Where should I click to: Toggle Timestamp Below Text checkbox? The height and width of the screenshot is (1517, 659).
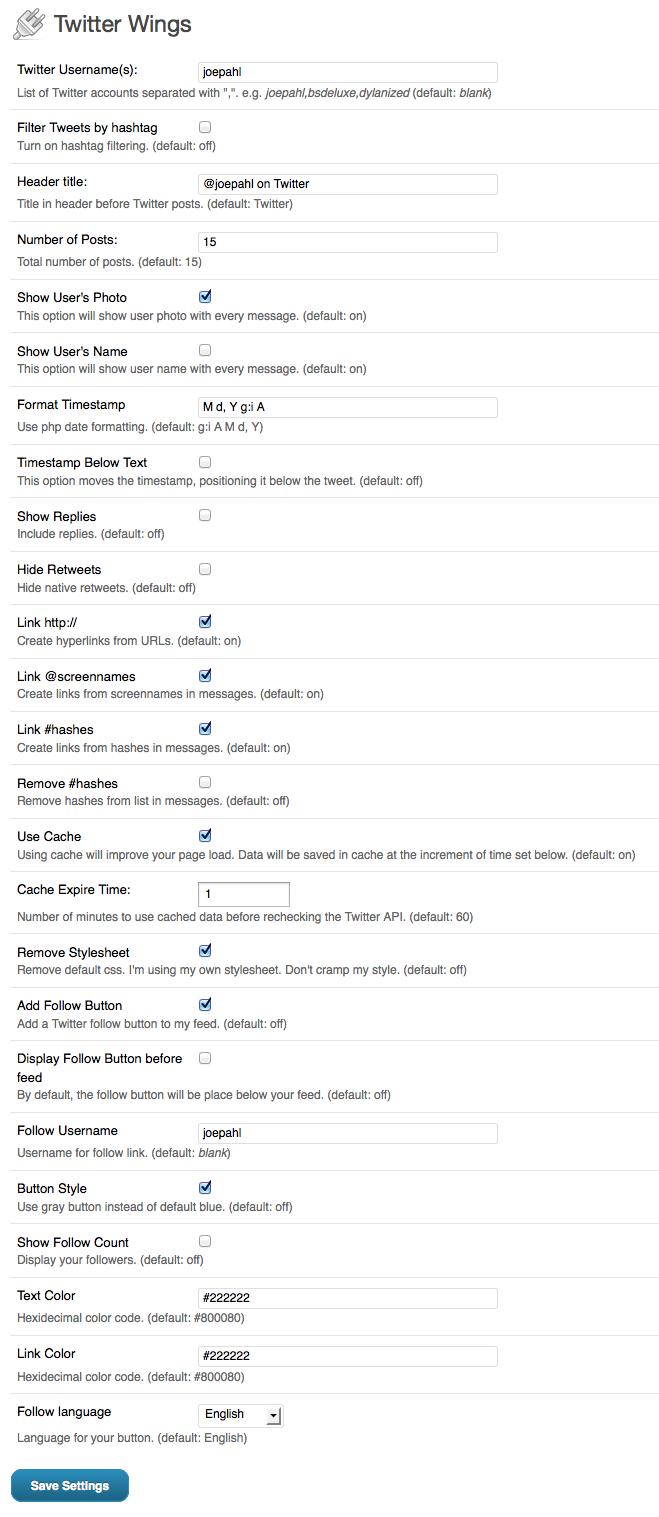point(205,462)
